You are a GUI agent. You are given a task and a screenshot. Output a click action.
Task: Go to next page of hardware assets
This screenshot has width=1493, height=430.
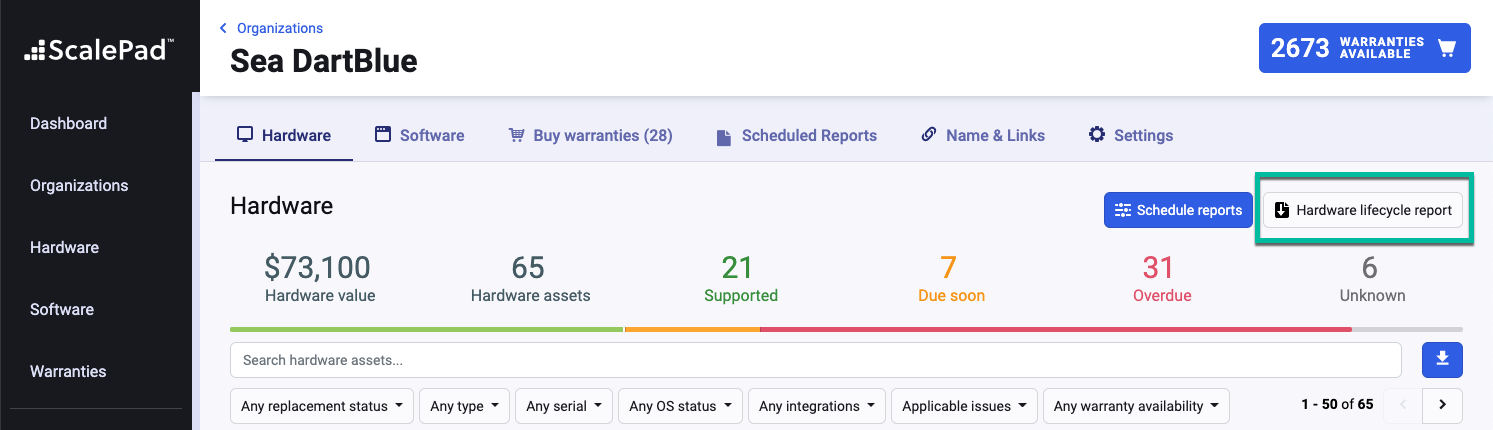[1442, 405]
